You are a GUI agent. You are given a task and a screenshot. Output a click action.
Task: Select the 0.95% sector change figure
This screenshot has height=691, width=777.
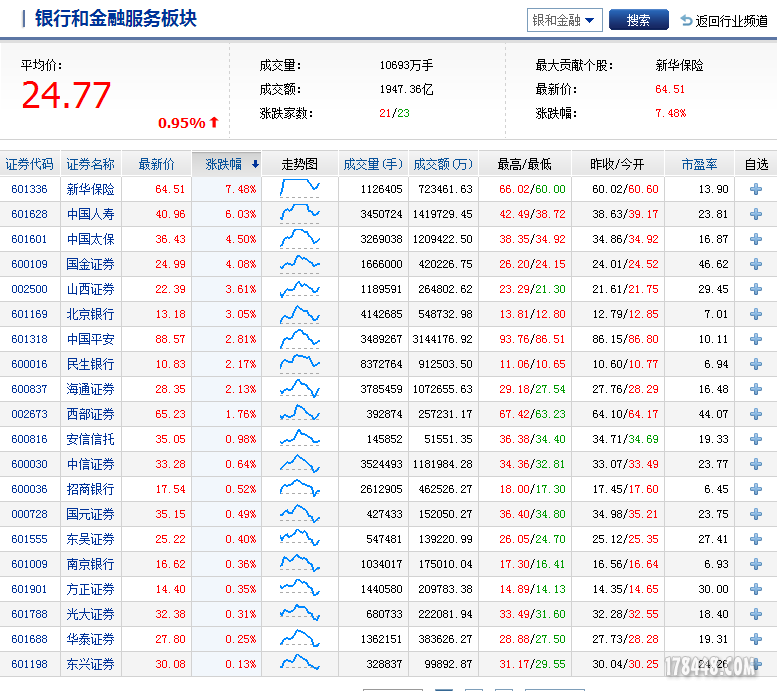tap(182, 123)
